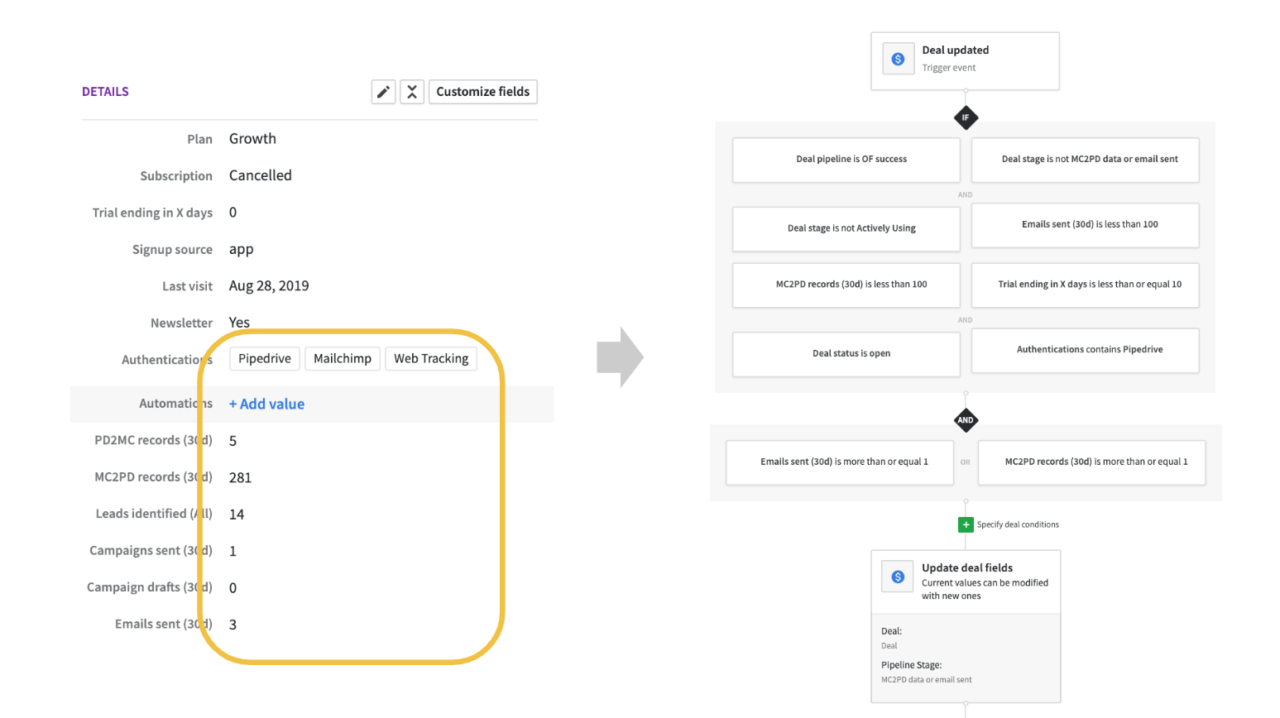Select the Web Tracking authentication tag

tap(431, 358)
